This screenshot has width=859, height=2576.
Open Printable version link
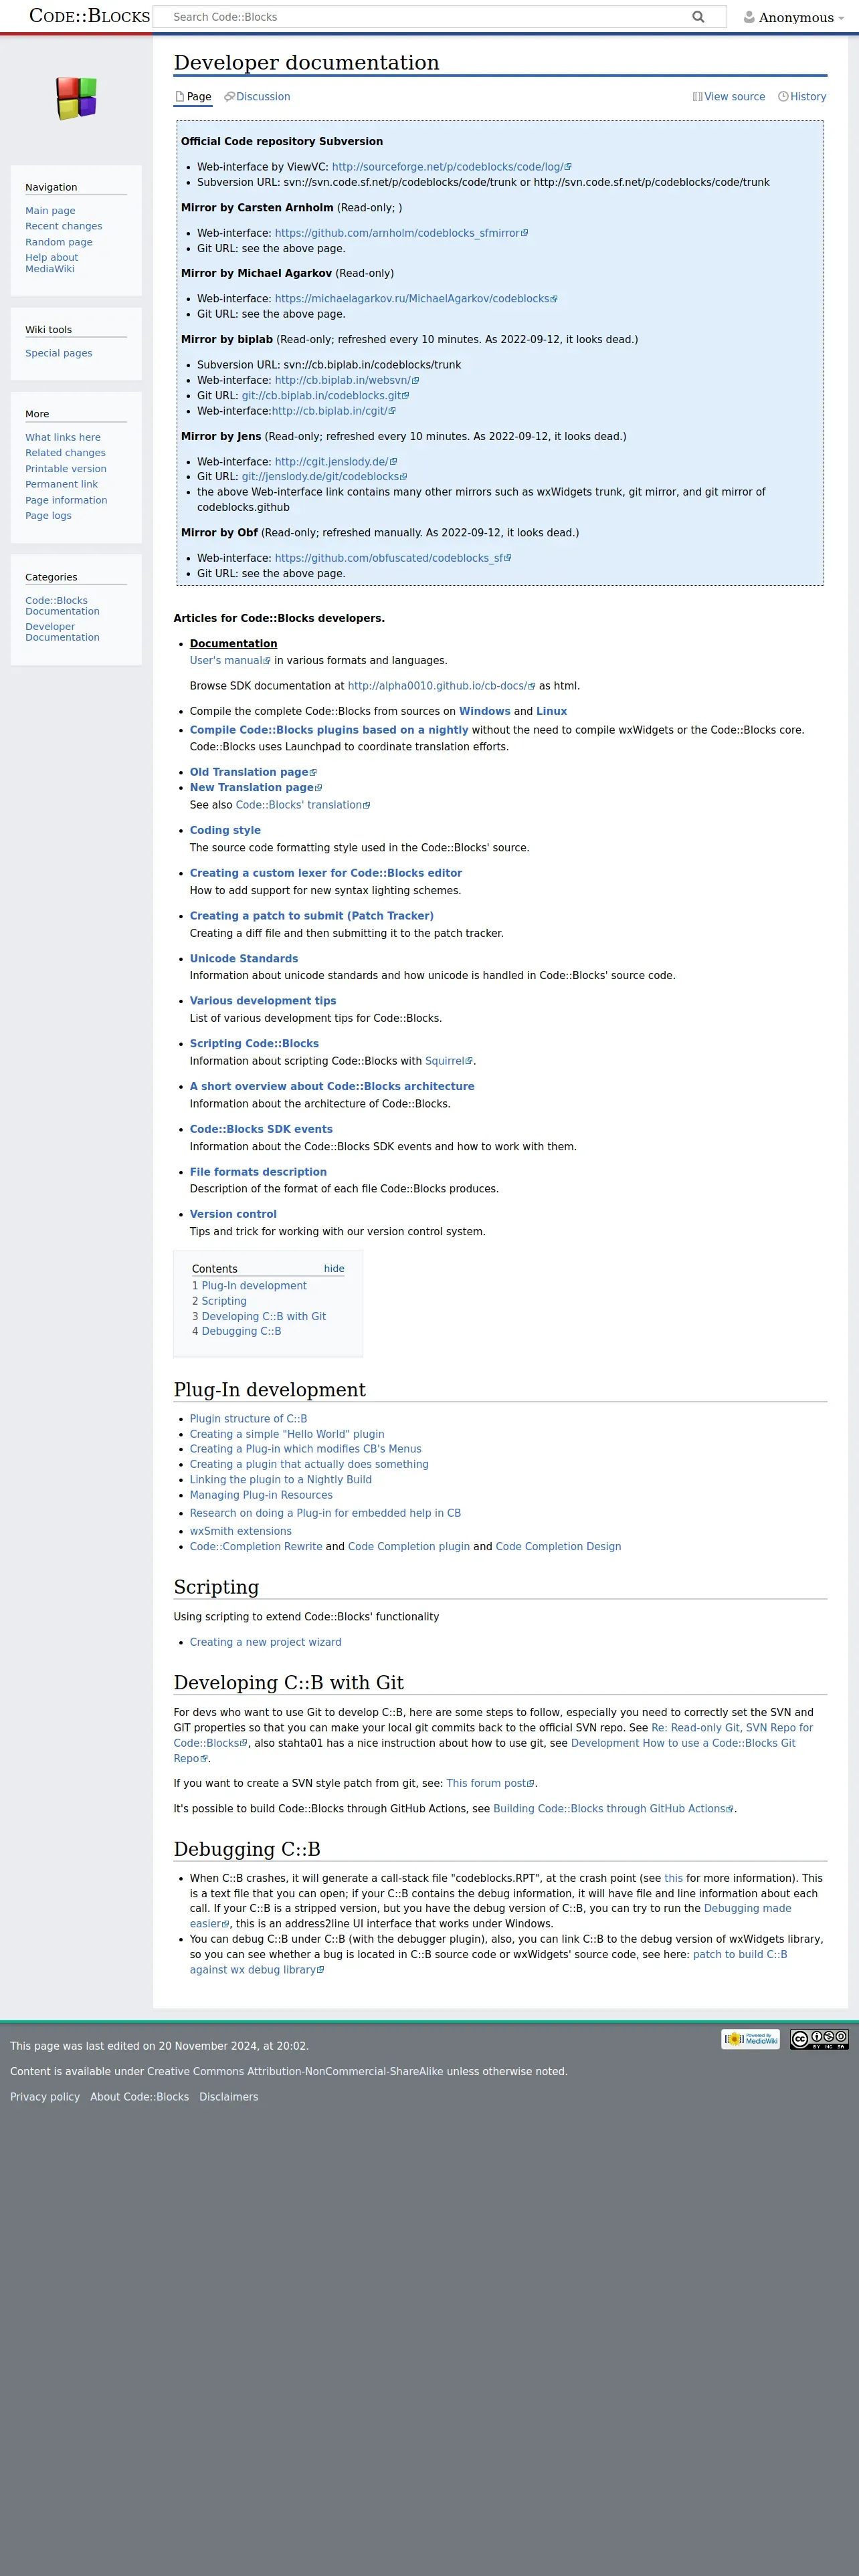66,469
